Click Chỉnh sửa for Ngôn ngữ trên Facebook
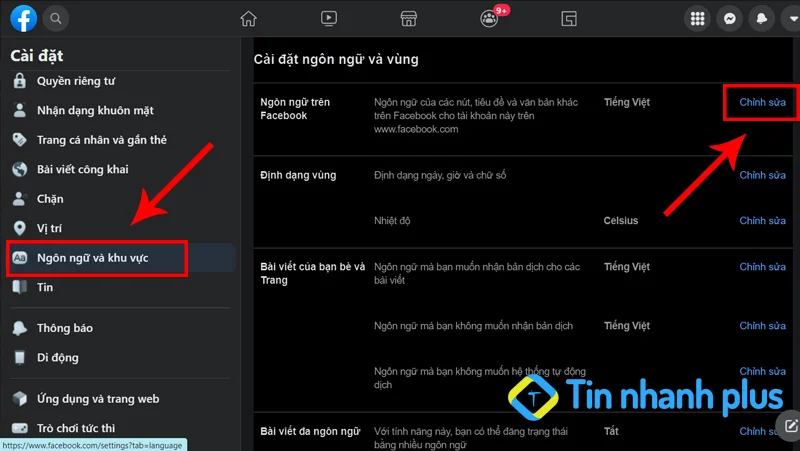 click(x=762, y=102)
